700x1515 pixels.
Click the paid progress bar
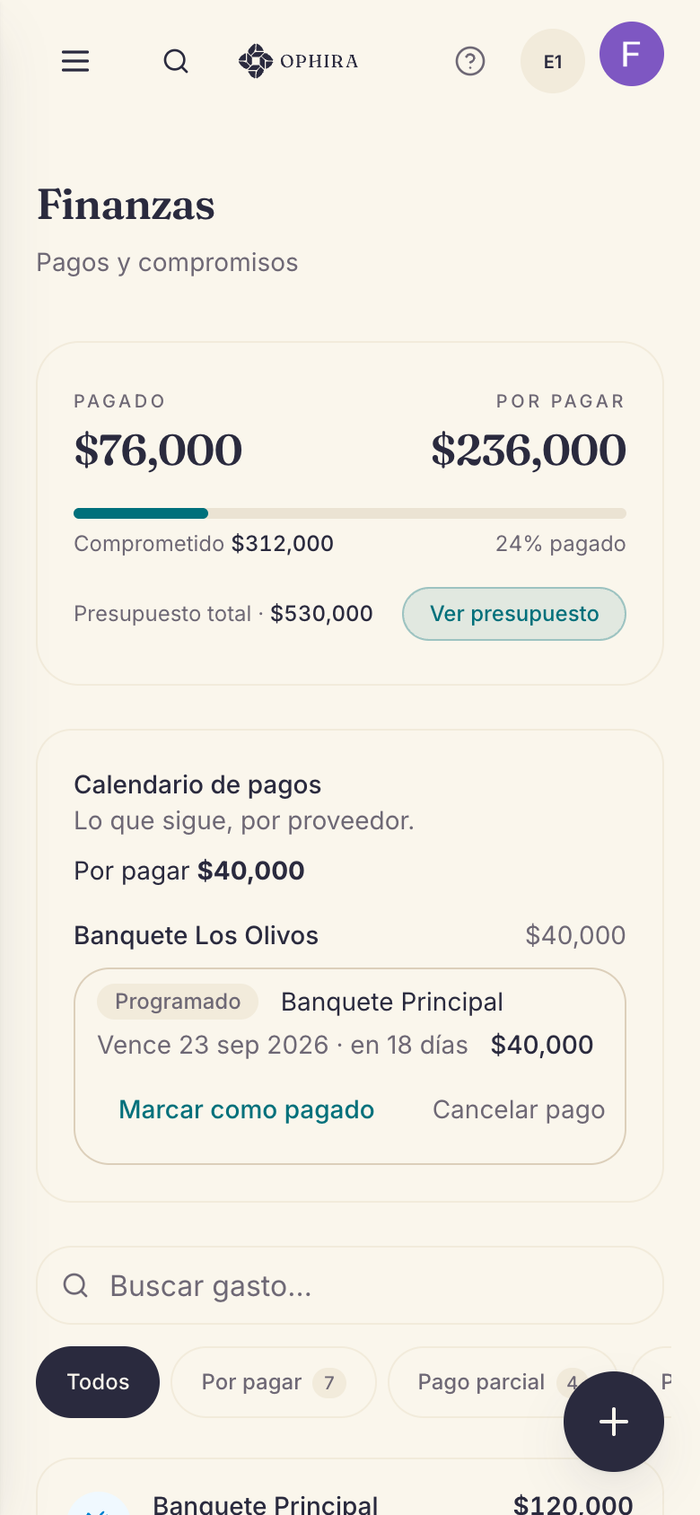[350, 514]
